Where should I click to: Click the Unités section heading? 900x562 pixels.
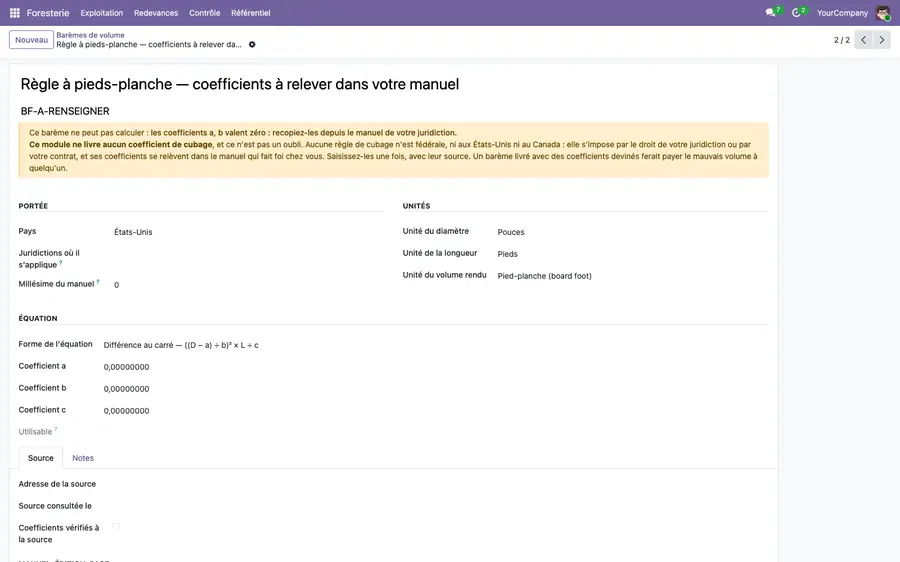click(416, 206)
